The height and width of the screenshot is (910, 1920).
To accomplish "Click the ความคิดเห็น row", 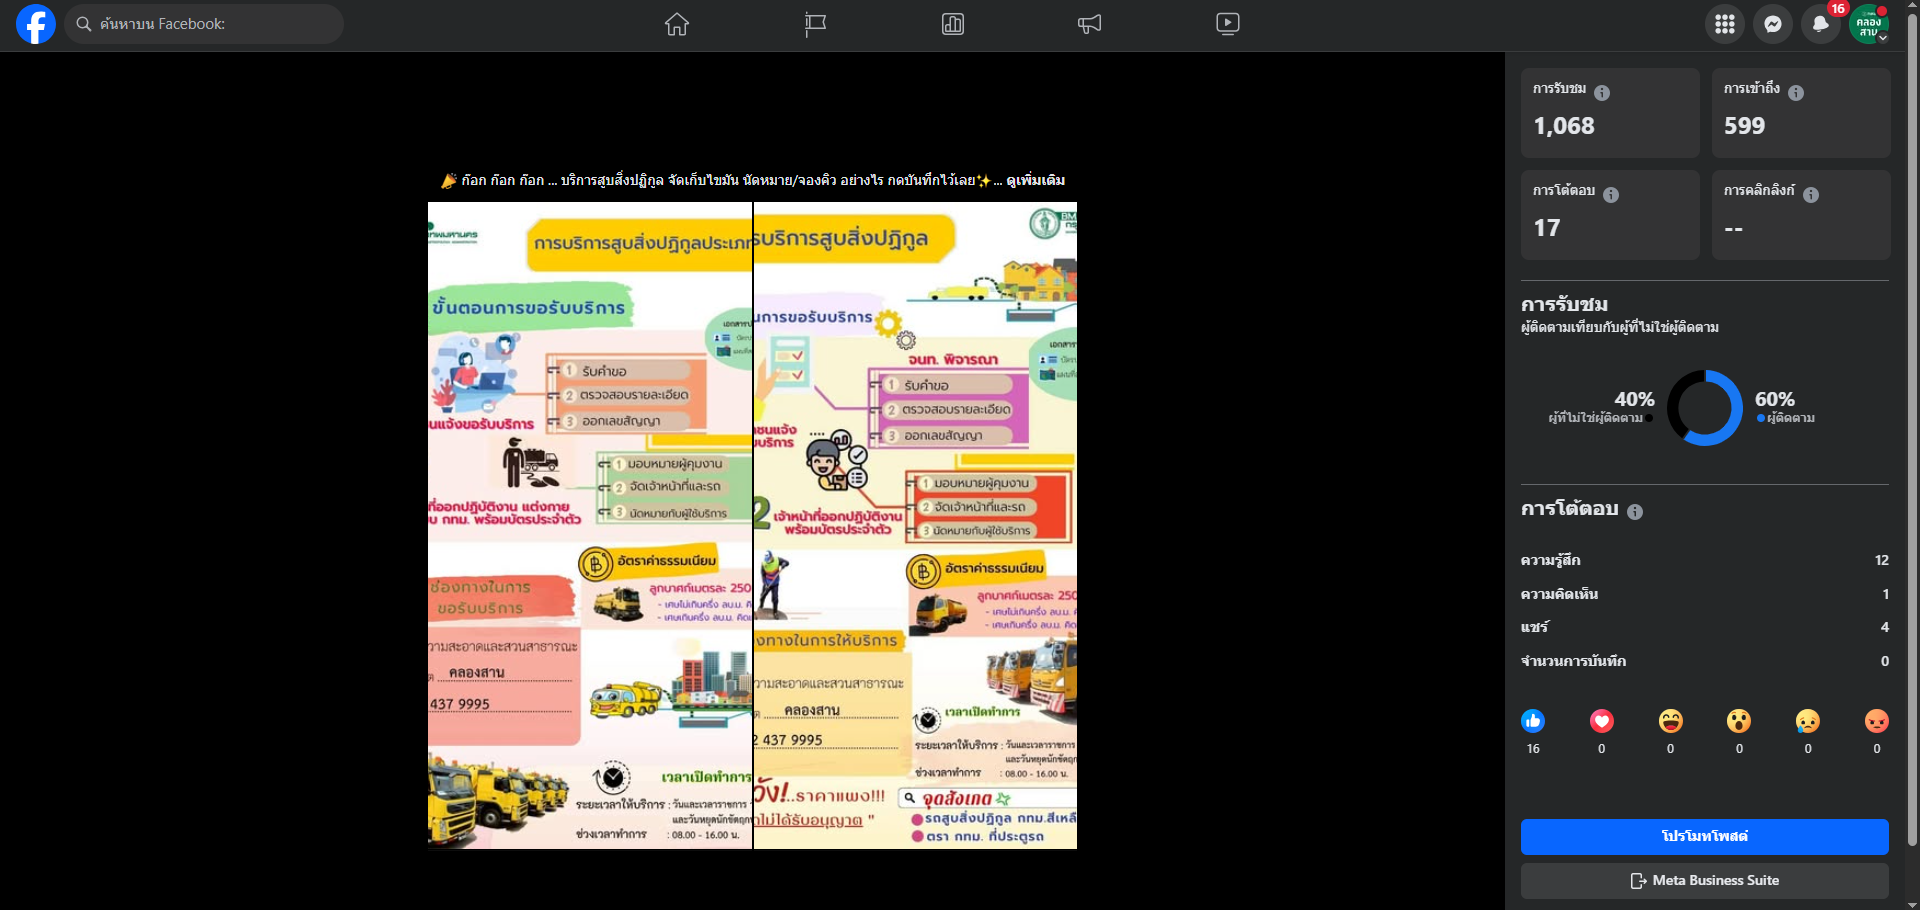I will 1705,594.
